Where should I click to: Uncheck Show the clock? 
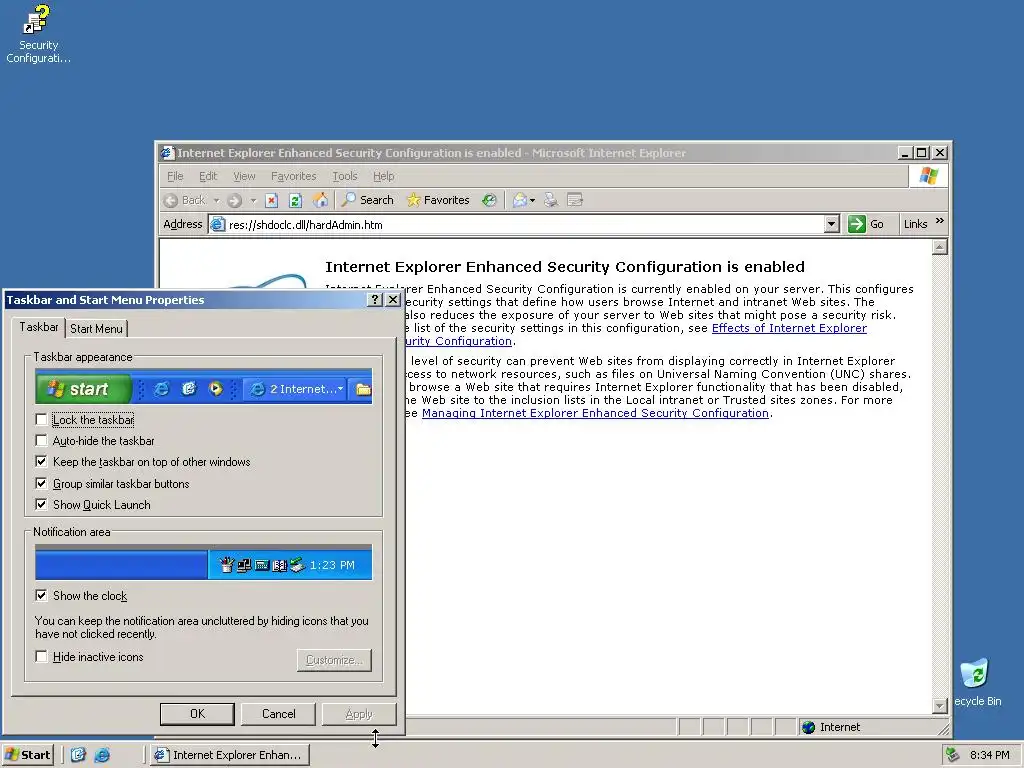(x=41, y=595)
